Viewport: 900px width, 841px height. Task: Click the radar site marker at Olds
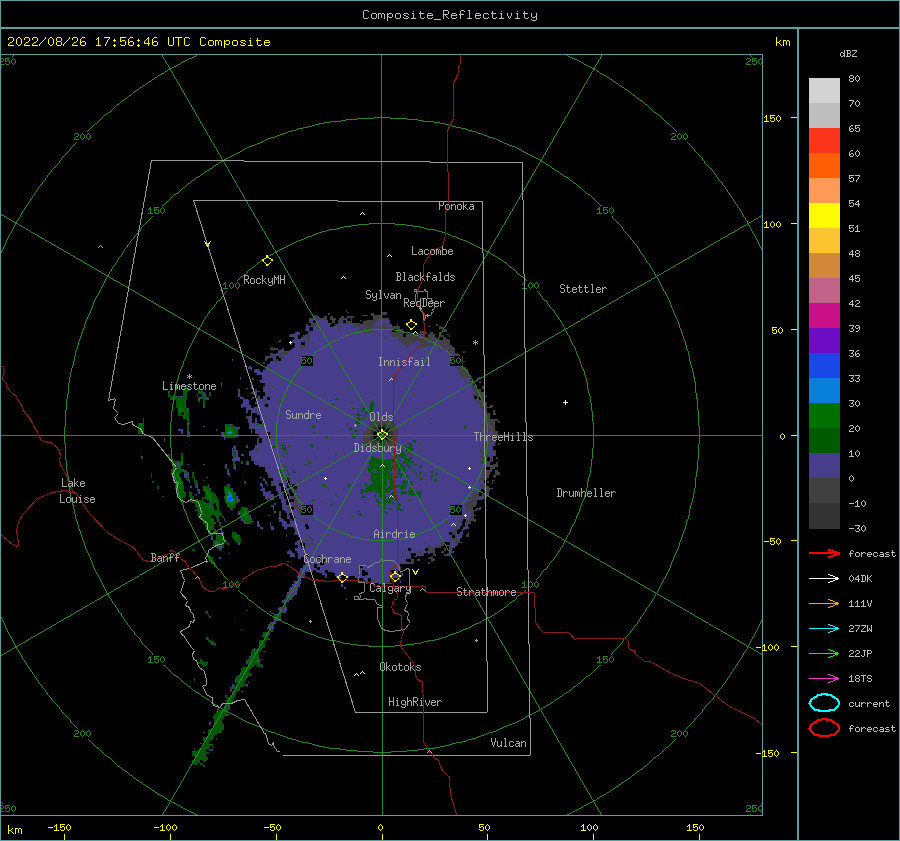pyautogui.click(x=382, y=435)
